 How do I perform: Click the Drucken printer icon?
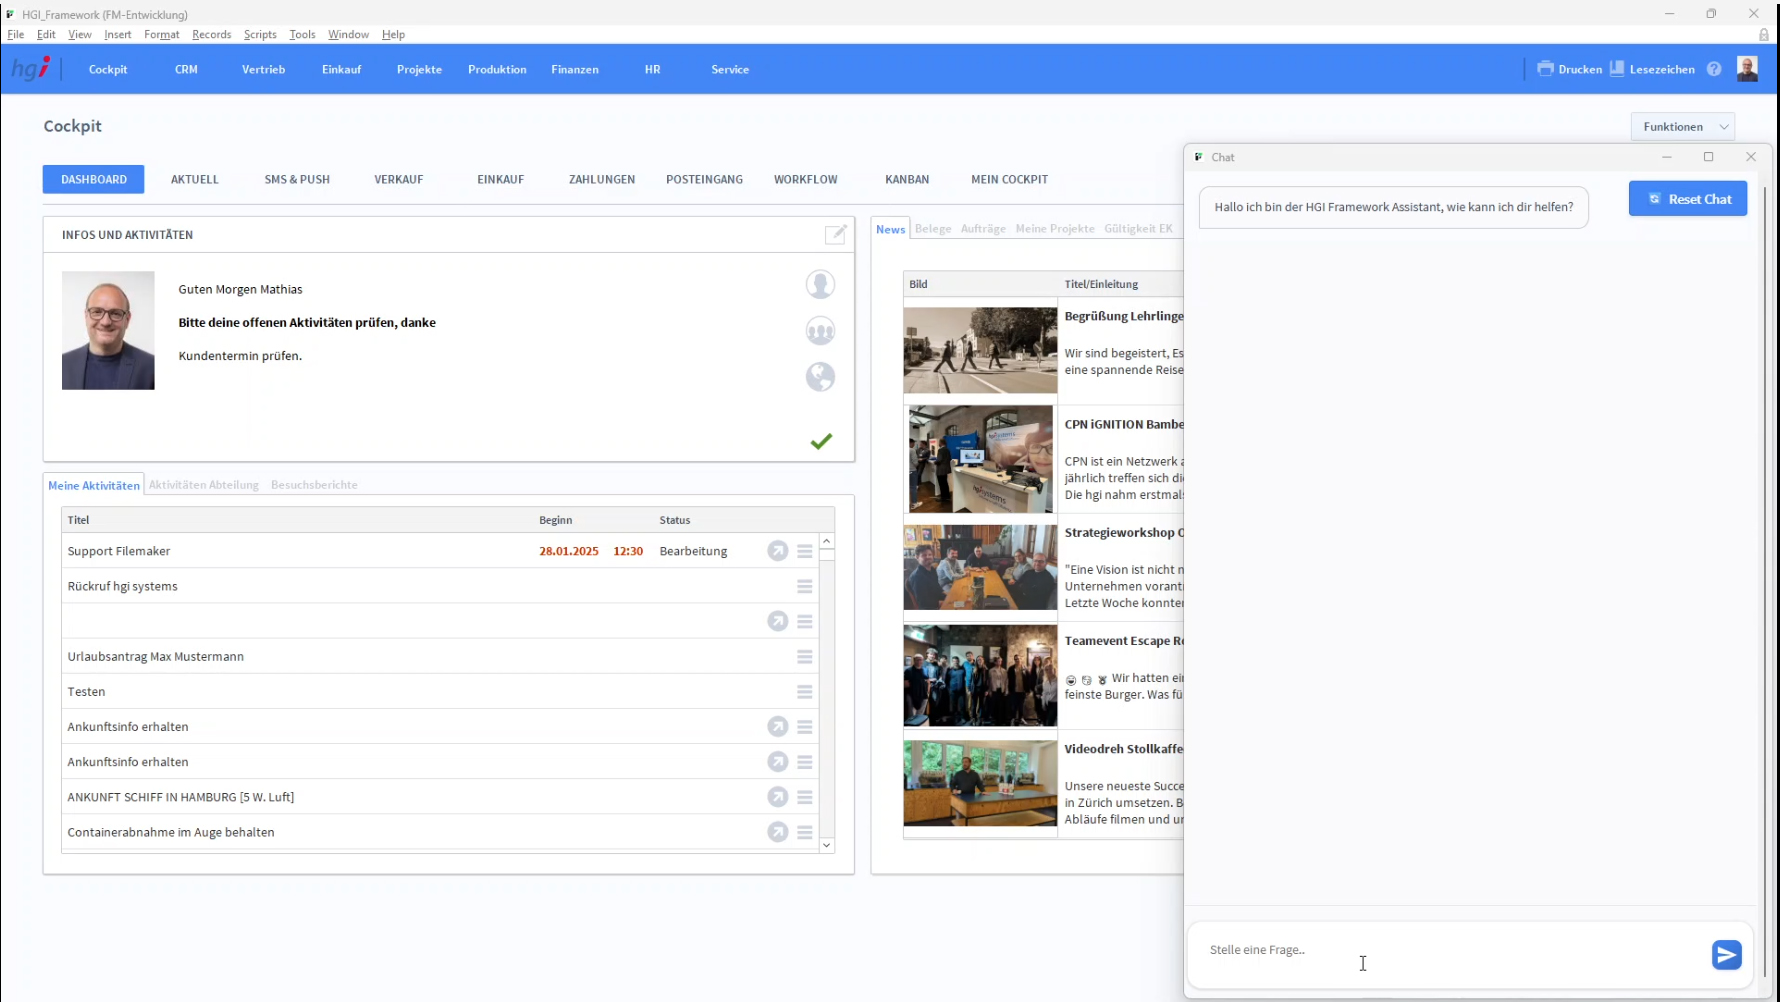click(1545, 69)
